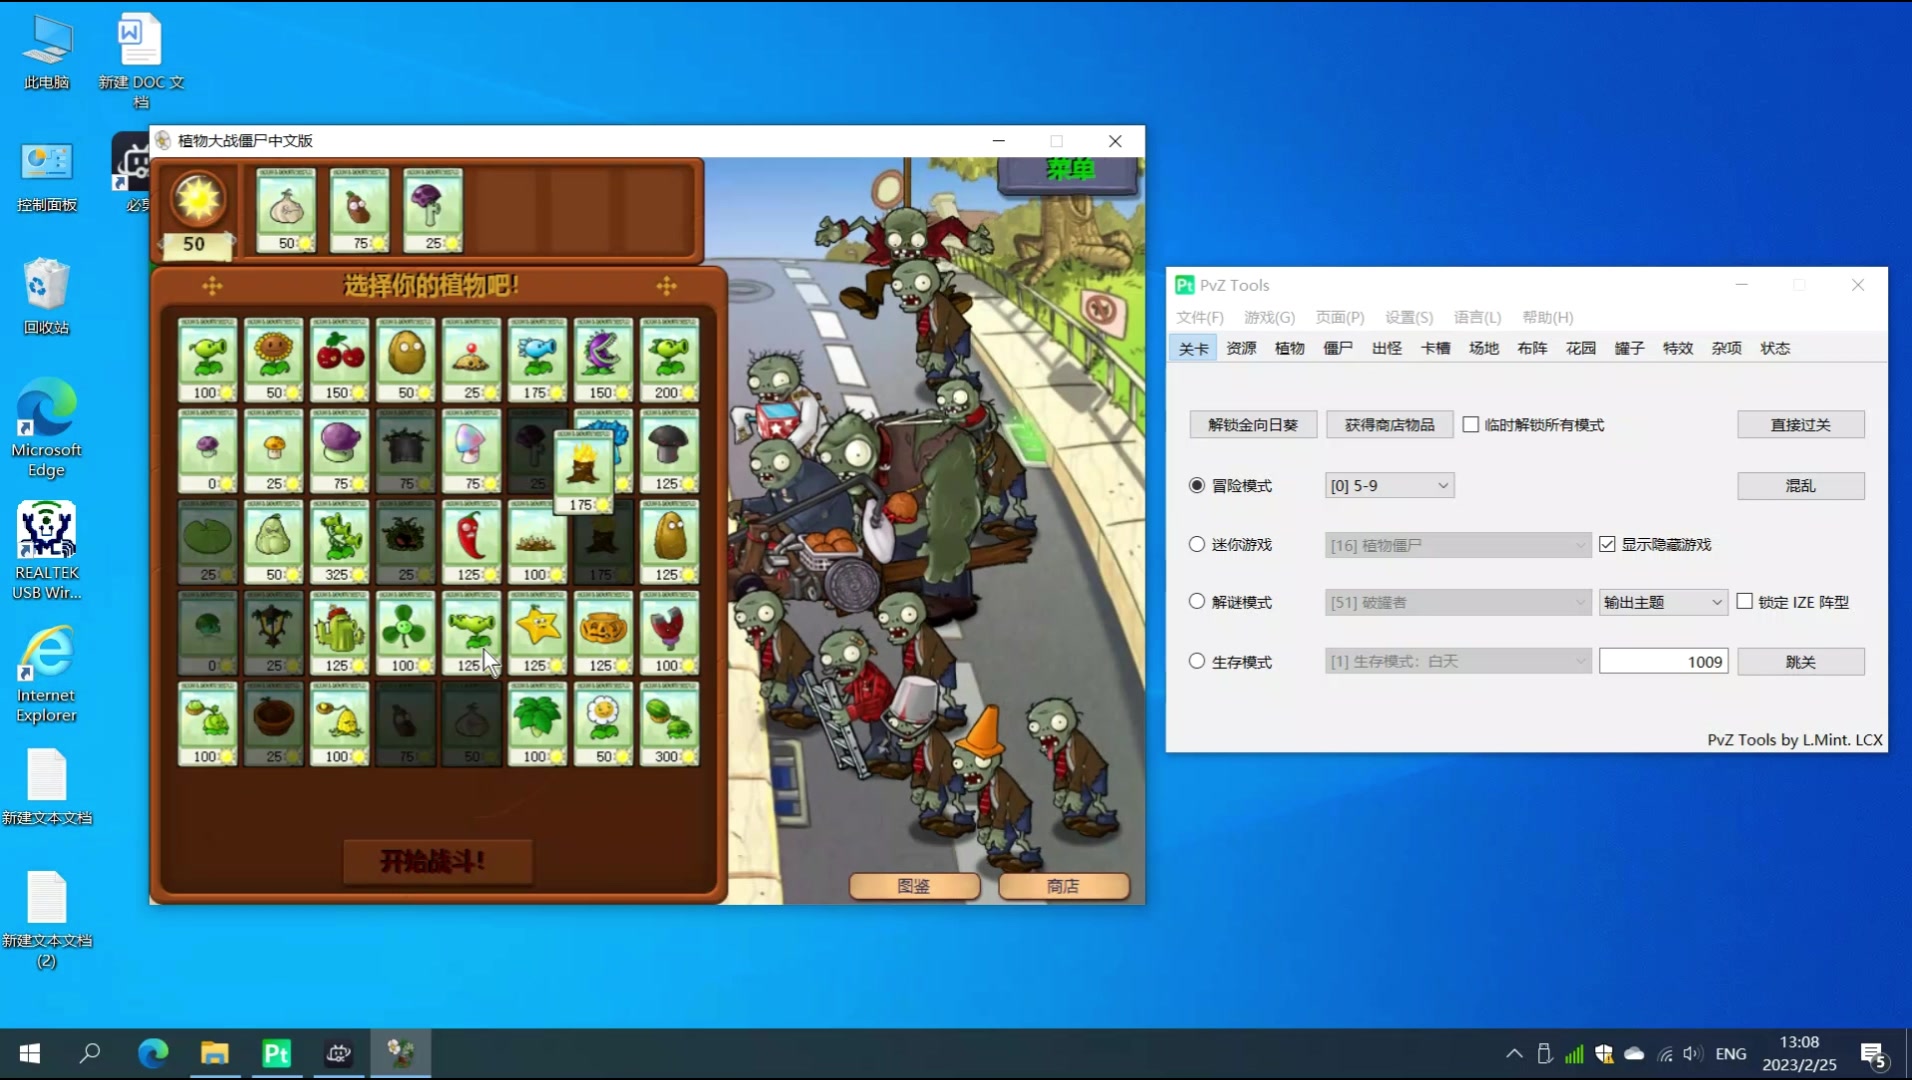Select the Sun-shroom seed card

[273, 451]
